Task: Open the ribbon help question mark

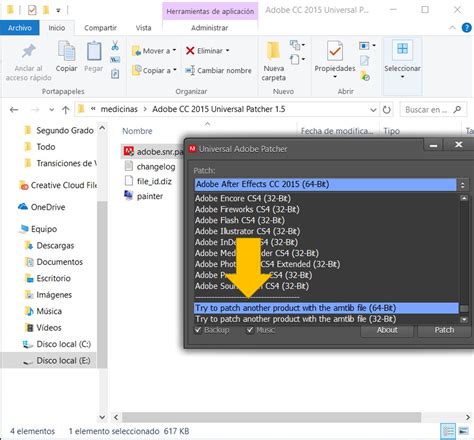Action: 467,28
